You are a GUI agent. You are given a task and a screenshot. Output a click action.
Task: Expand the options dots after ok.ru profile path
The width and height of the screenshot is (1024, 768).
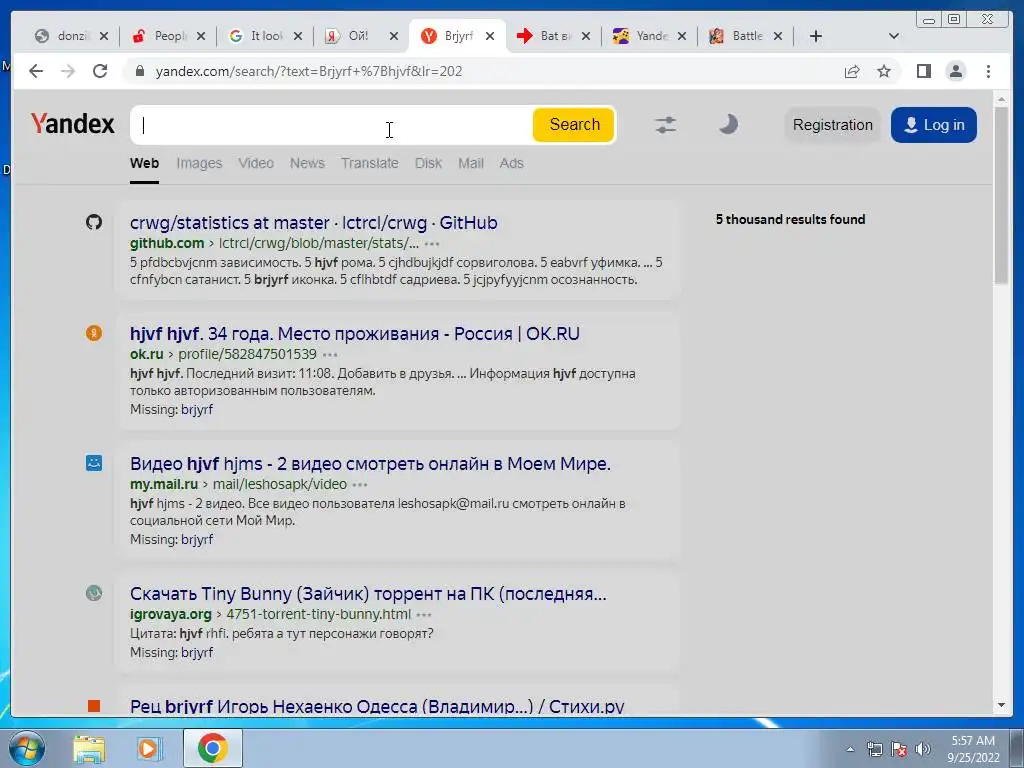tap(330, 355)
